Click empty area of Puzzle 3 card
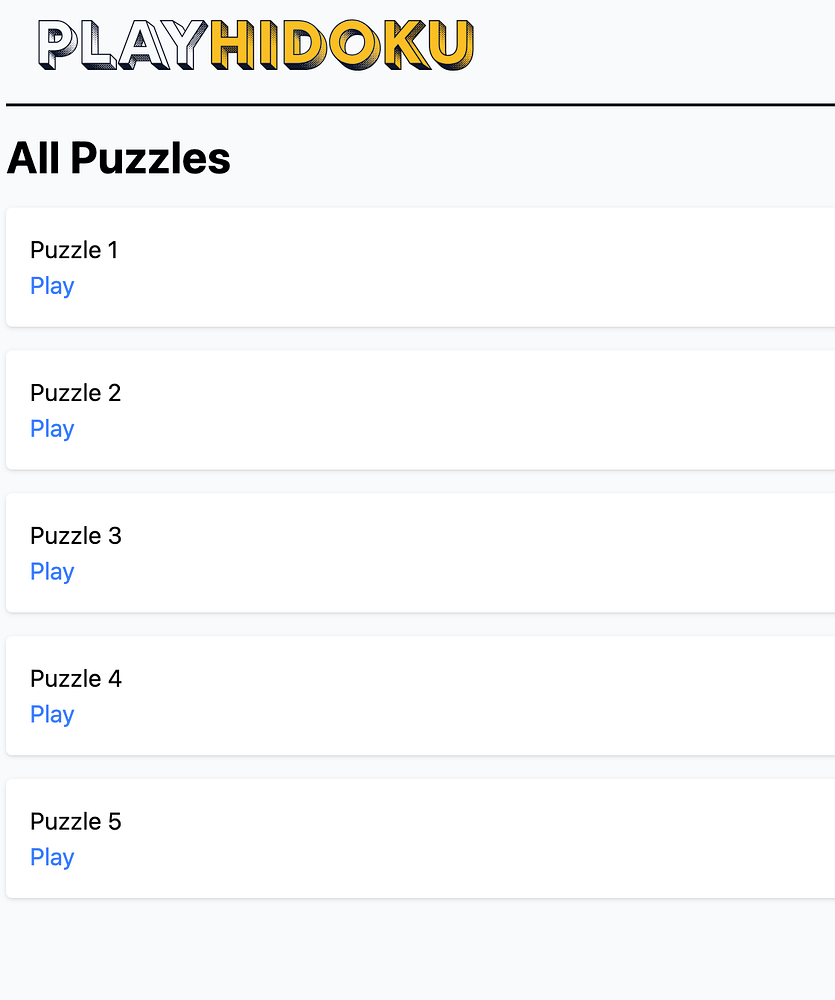Viewport: 835px width, 1000px height. click(x=500, y=553)
